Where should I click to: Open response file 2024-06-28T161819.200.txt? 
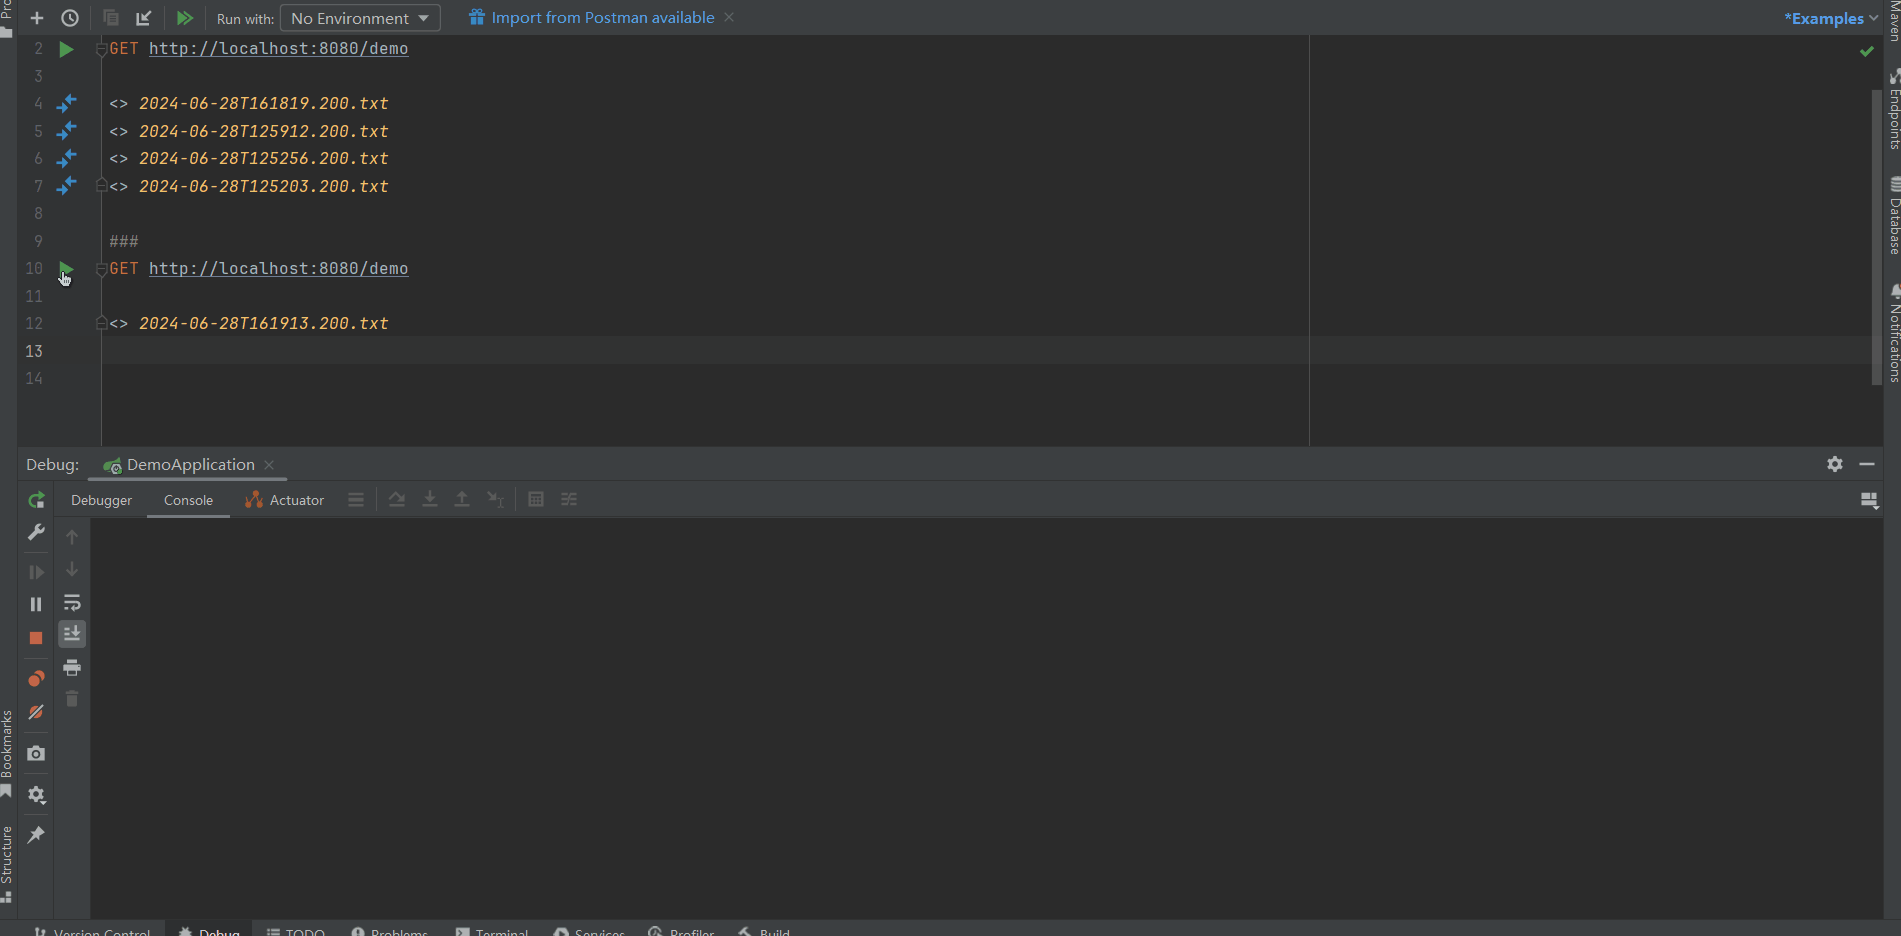click(263, 103)
